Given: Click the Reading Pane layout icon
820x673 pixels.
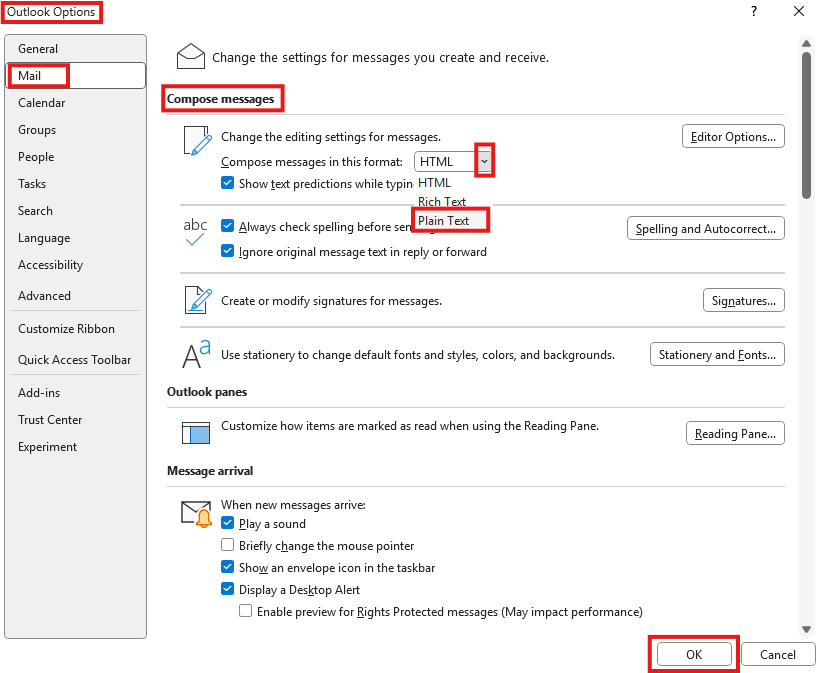Looking at the screenshot, I should [x=196, y=433].
